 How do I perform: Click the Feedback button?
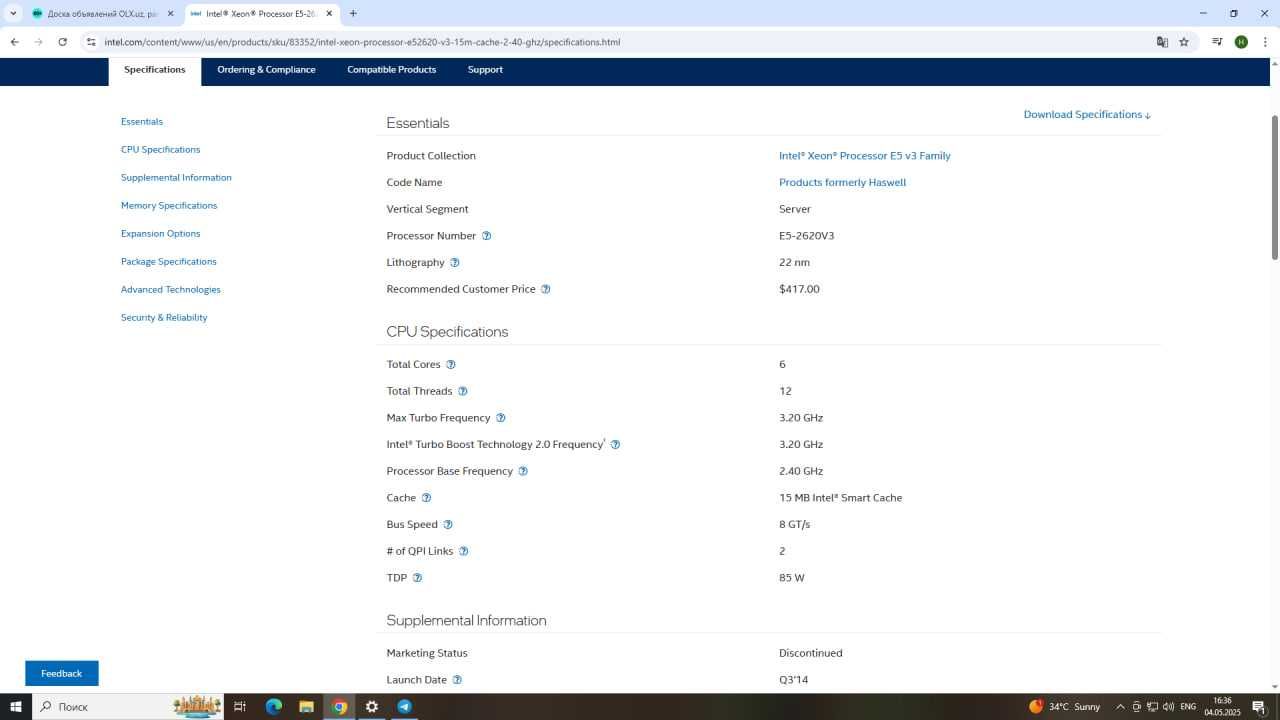coord(62,674)
